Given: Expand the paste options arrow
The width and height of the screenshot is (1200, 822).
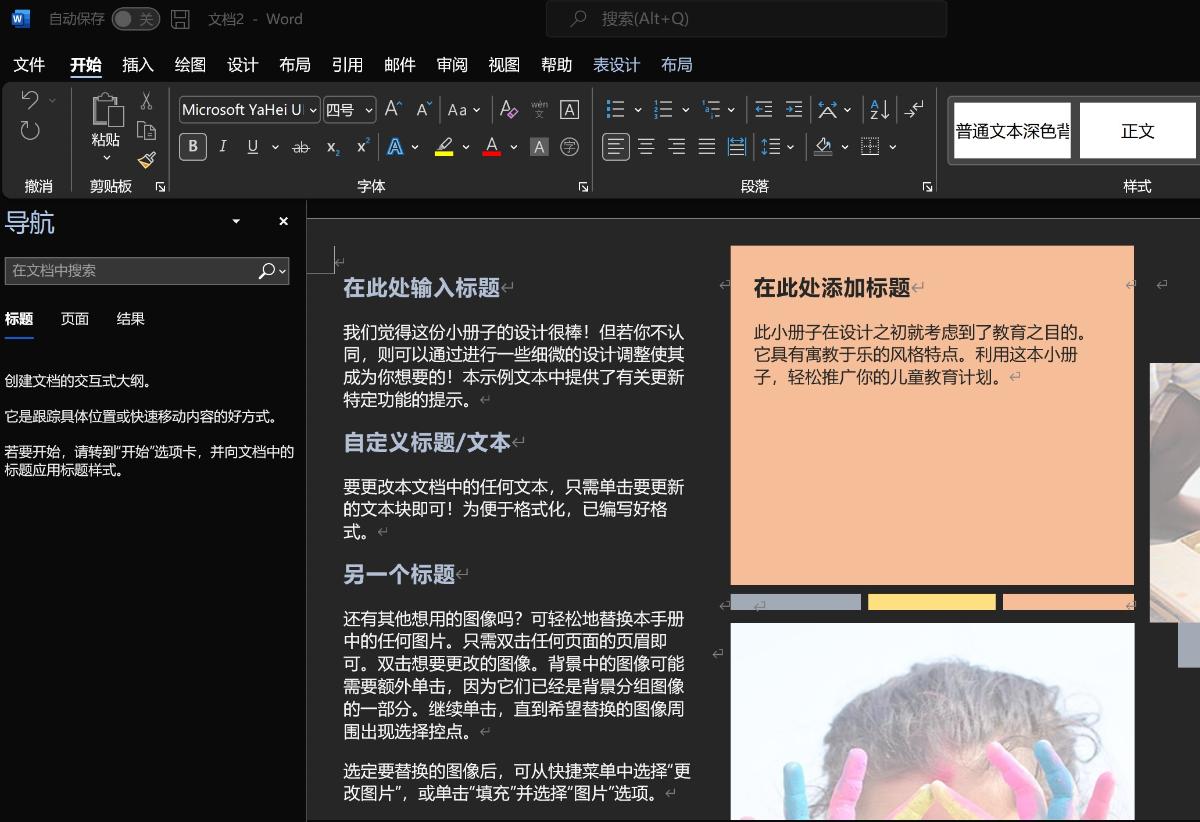Looking at the screenshot, I should pyautogui.click(x=106, y=158).
